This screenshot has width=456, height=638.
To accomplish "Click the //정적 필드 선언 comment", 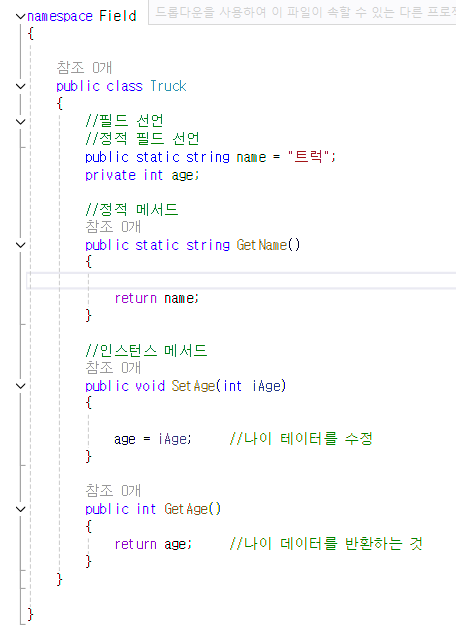I will pyautogui.click(x=142, y=139).
